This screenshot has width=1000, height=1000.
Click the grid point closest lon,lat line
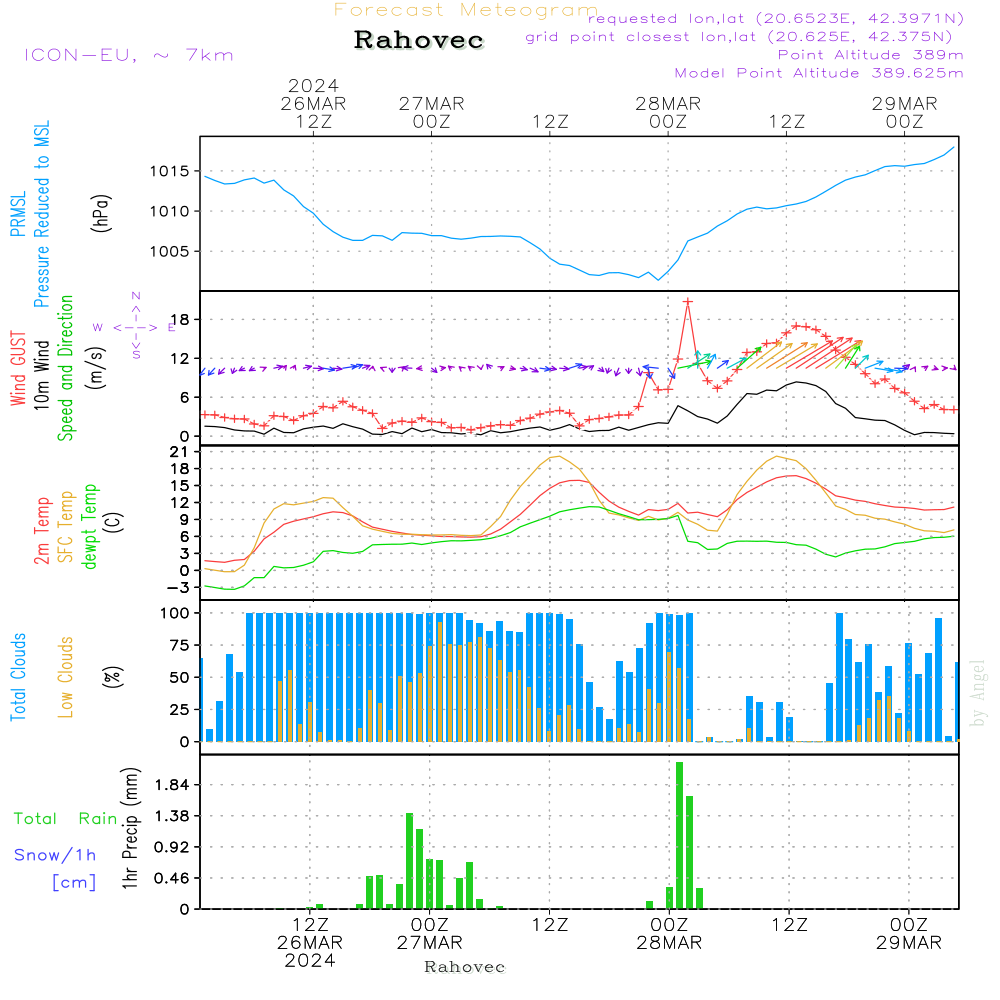point(739,37)
